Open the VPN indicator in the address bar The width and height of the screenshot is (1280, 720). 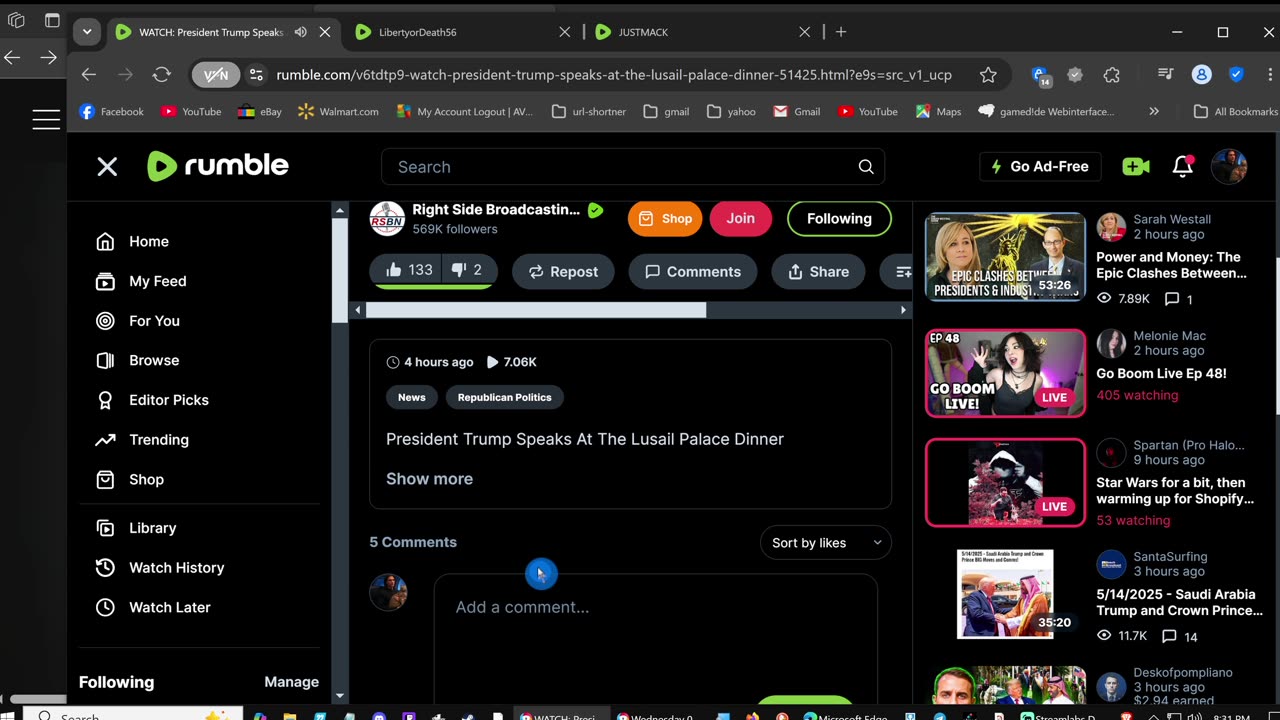click(216, 75)
